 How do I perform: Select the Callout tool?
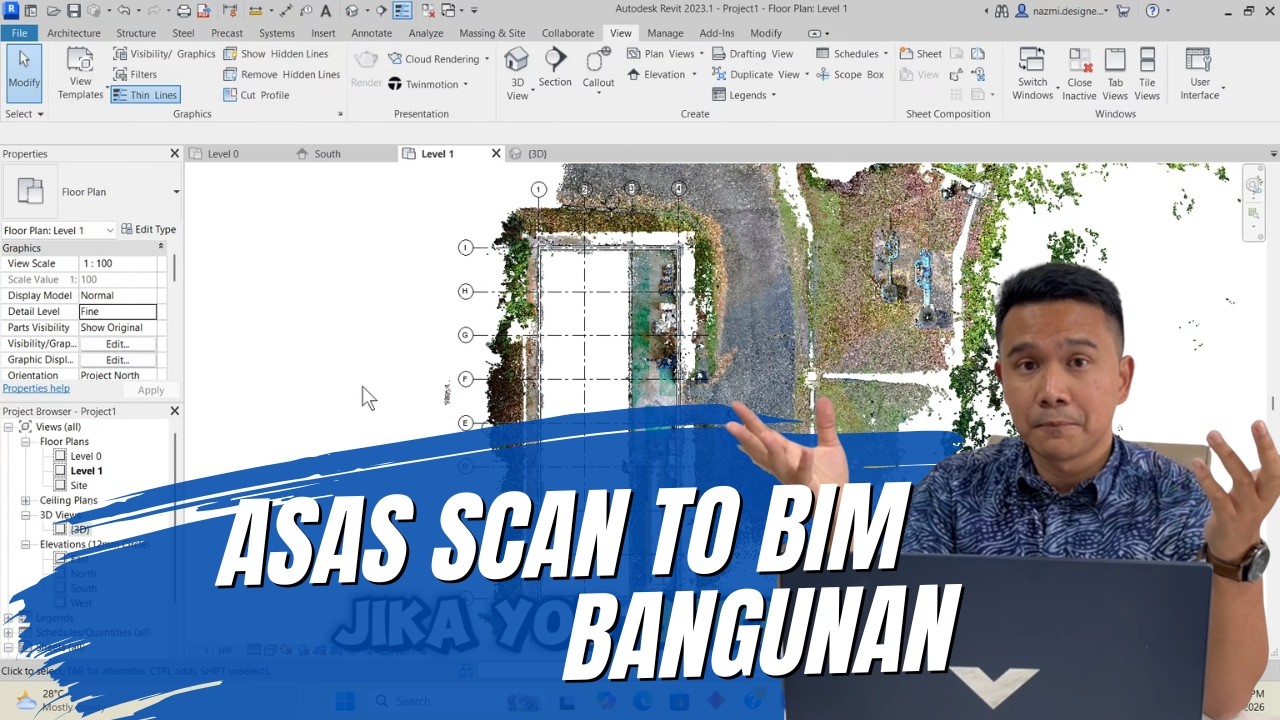pos(598,70)
